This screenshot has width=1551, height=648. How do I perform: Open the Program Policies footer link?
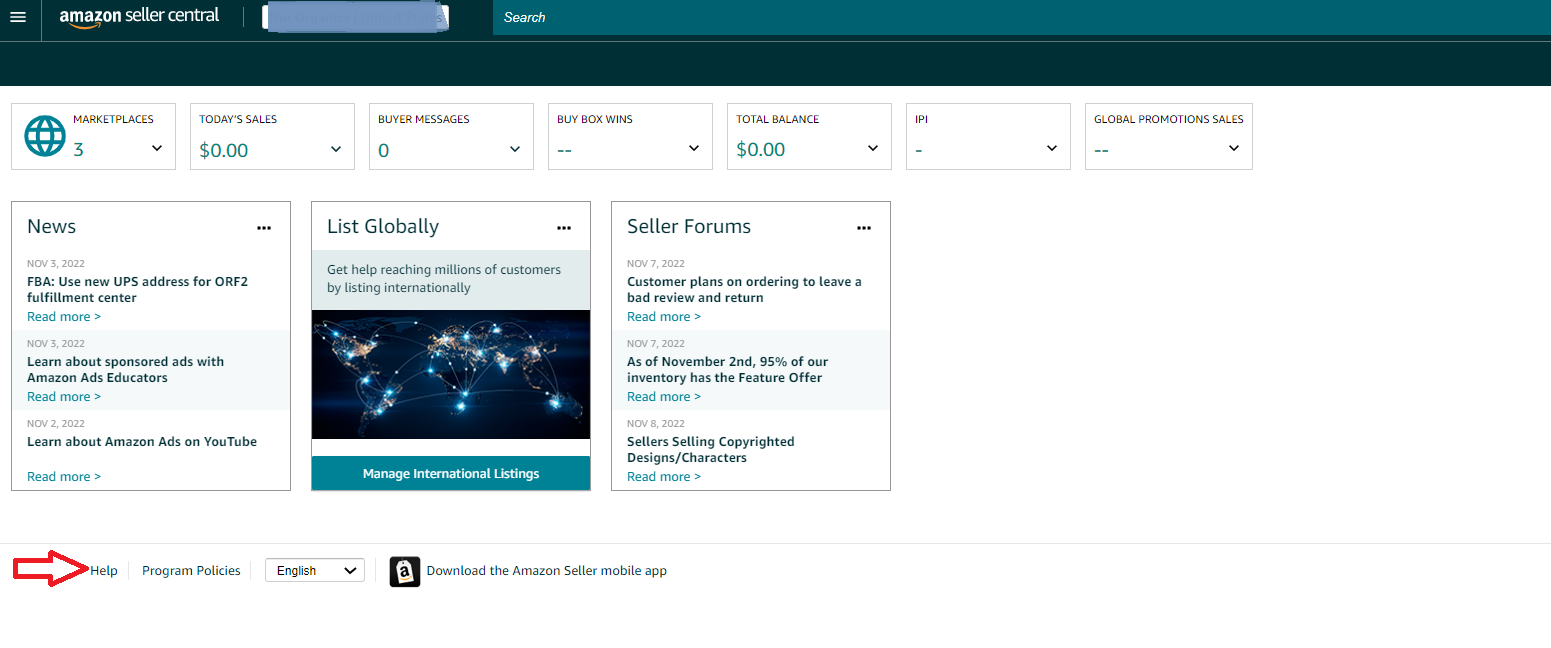tap(191, 571)
